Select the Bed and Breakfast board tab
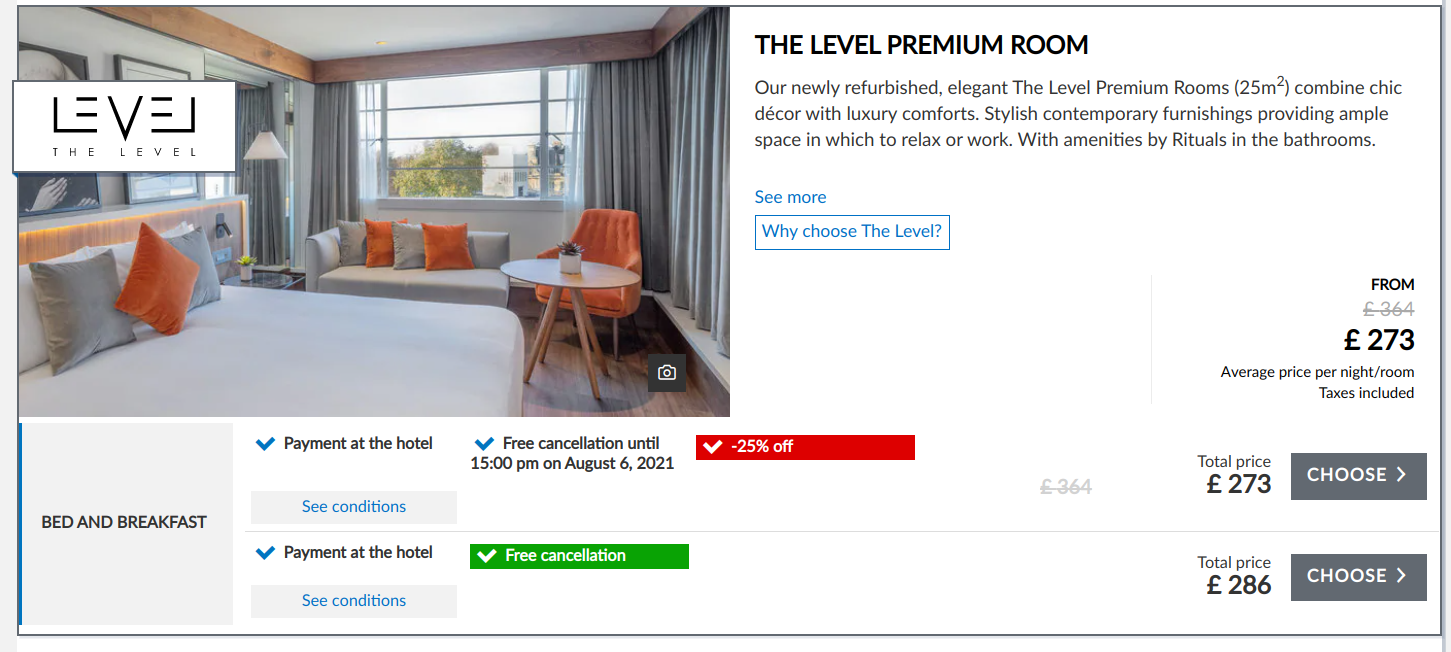This screenshot has height=652, width=1451. coord(126,523)
